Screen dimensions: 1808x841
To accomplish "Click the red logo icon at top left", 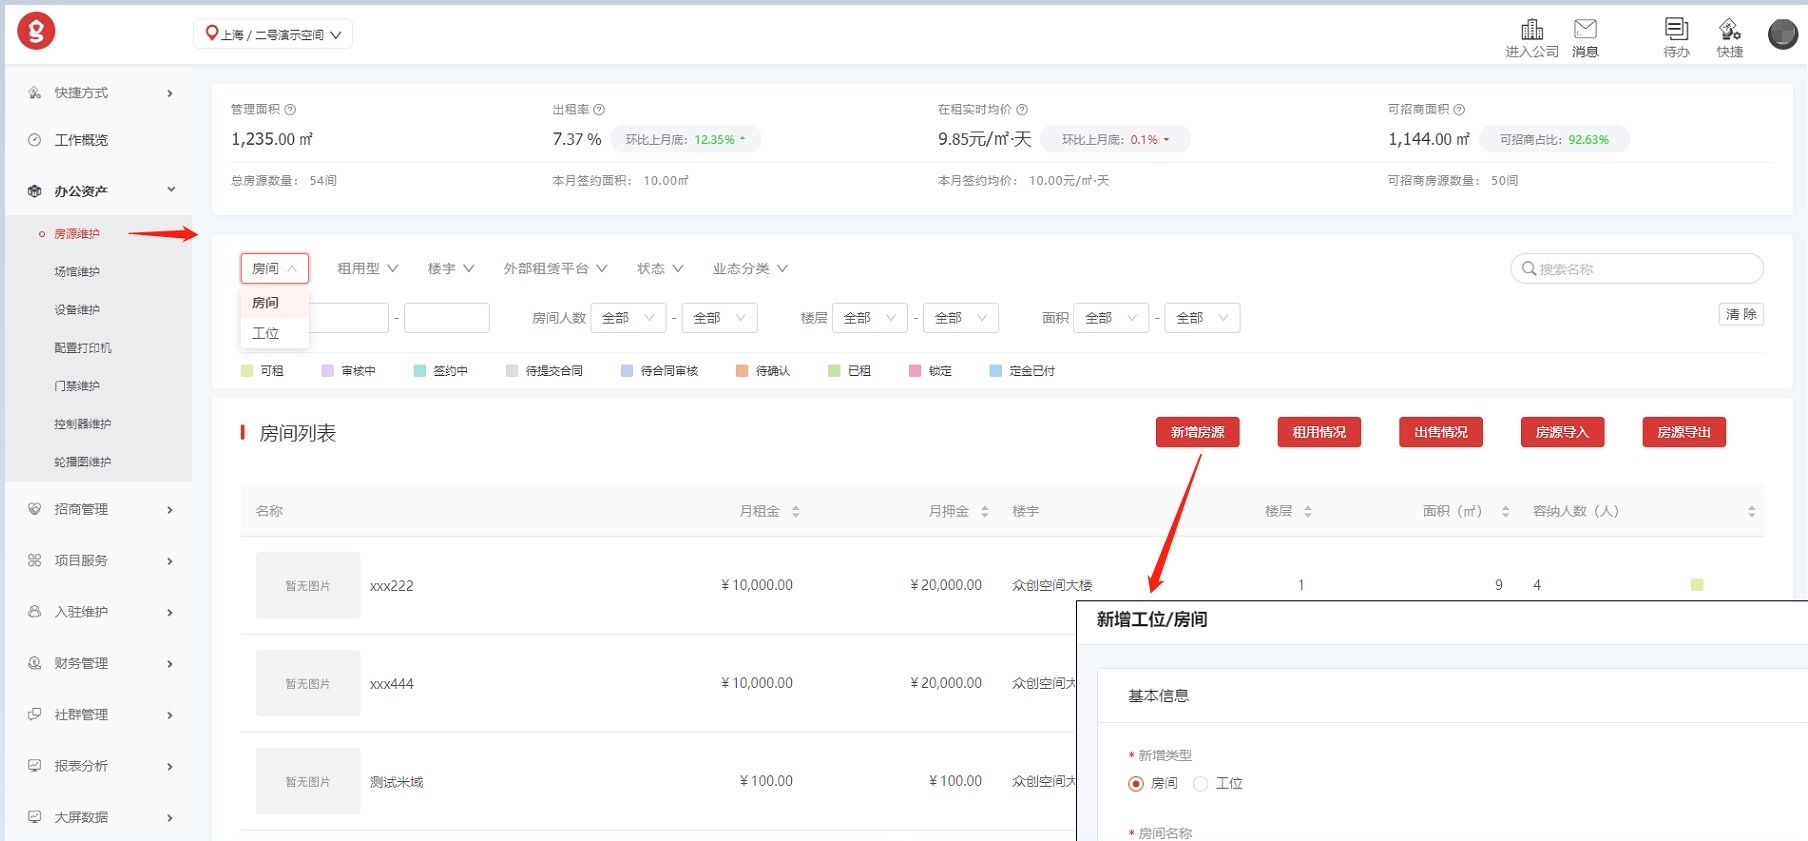I will (36, 31).
